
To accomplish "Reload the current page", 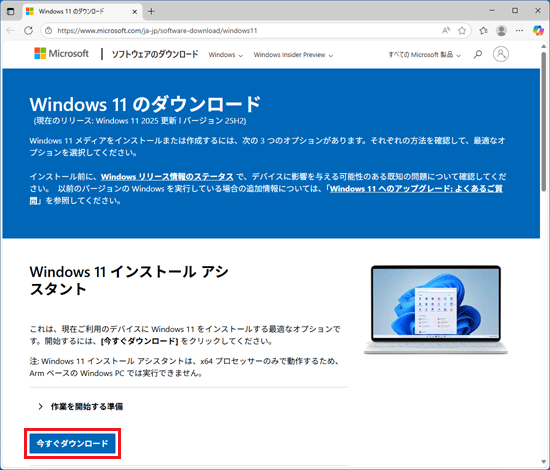I will [28, 31].
